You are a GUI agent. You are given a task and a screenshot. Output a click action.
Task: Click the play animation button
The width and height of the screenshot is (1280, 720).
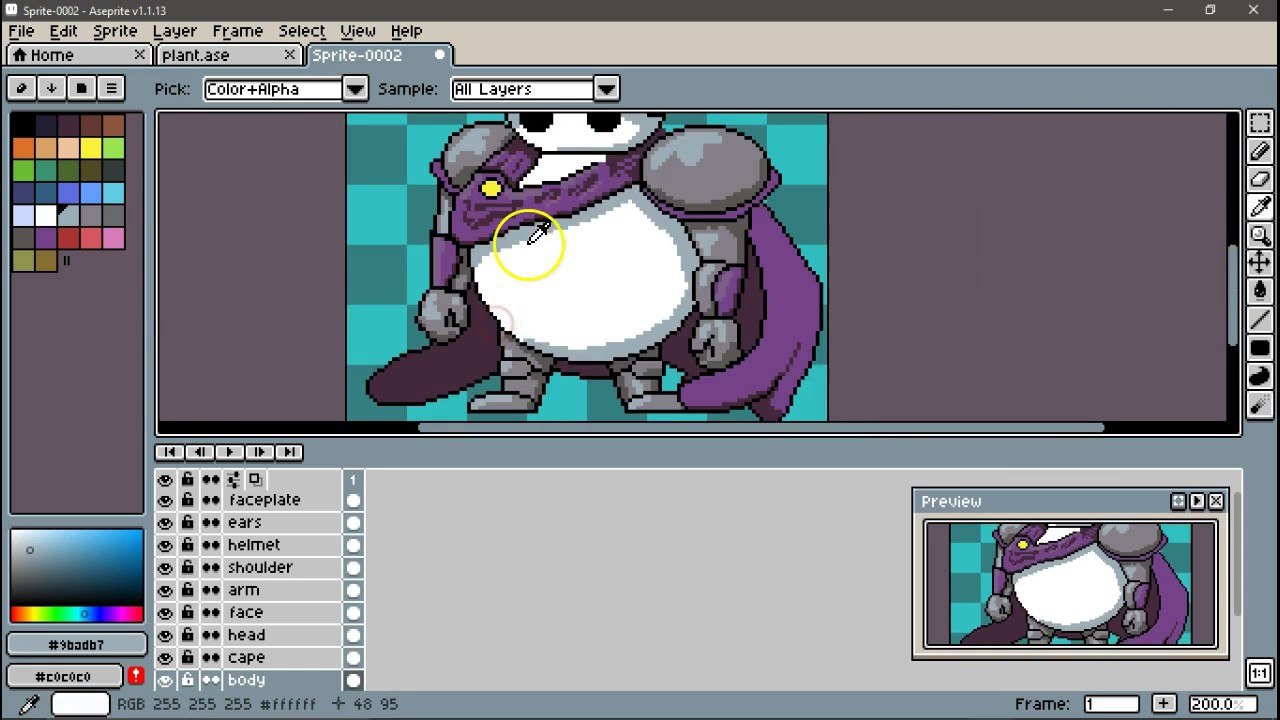[229, 452]
